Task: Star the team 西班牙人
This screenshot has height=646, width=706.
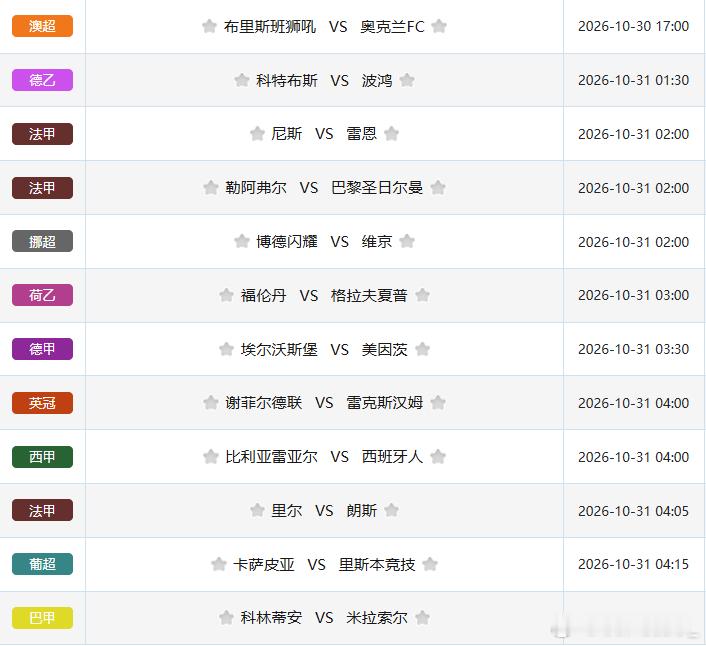Action: pyautogui.click(x=438, y=456)
